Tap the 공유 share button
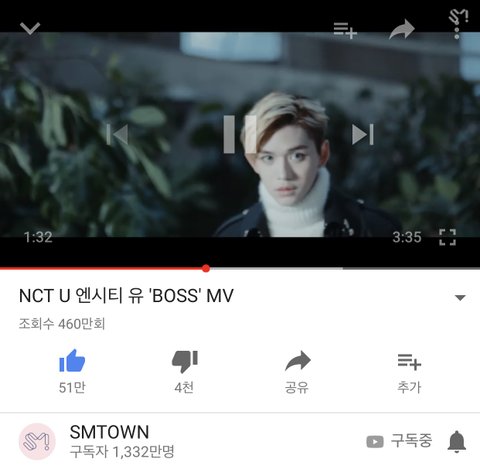Image resolution: width=480 pixels, height=469 pixels. (298, 372)
